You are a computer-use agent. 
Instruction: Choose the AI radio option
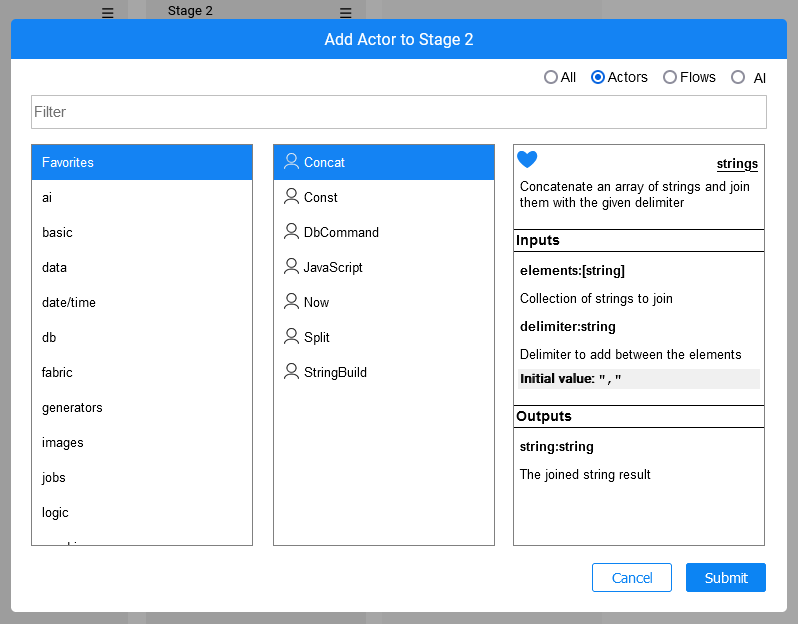click(x=738, y=77)
